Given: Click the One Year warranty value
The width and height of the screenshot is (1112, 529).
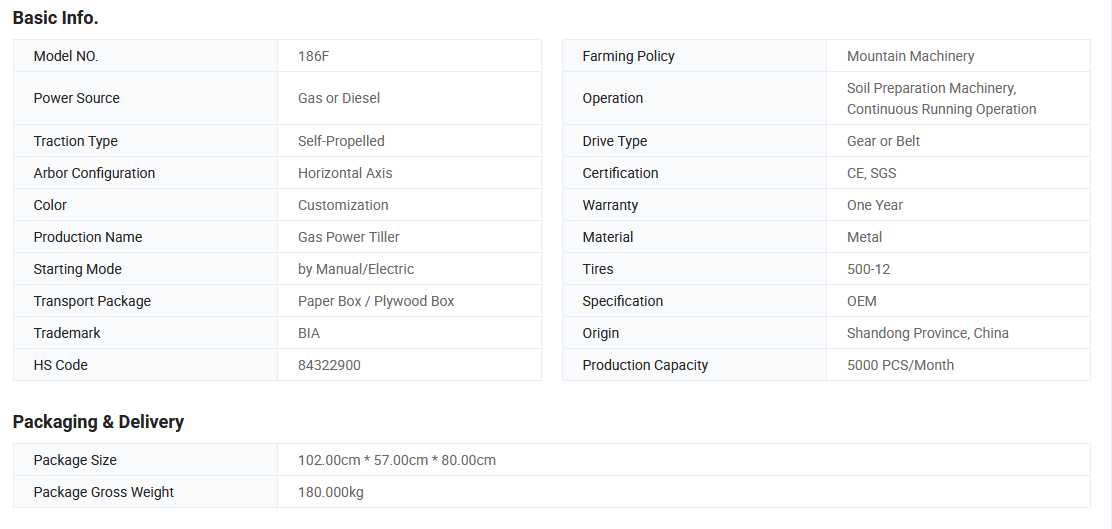Looking at the screenshot, I should [x=875, y=205].
